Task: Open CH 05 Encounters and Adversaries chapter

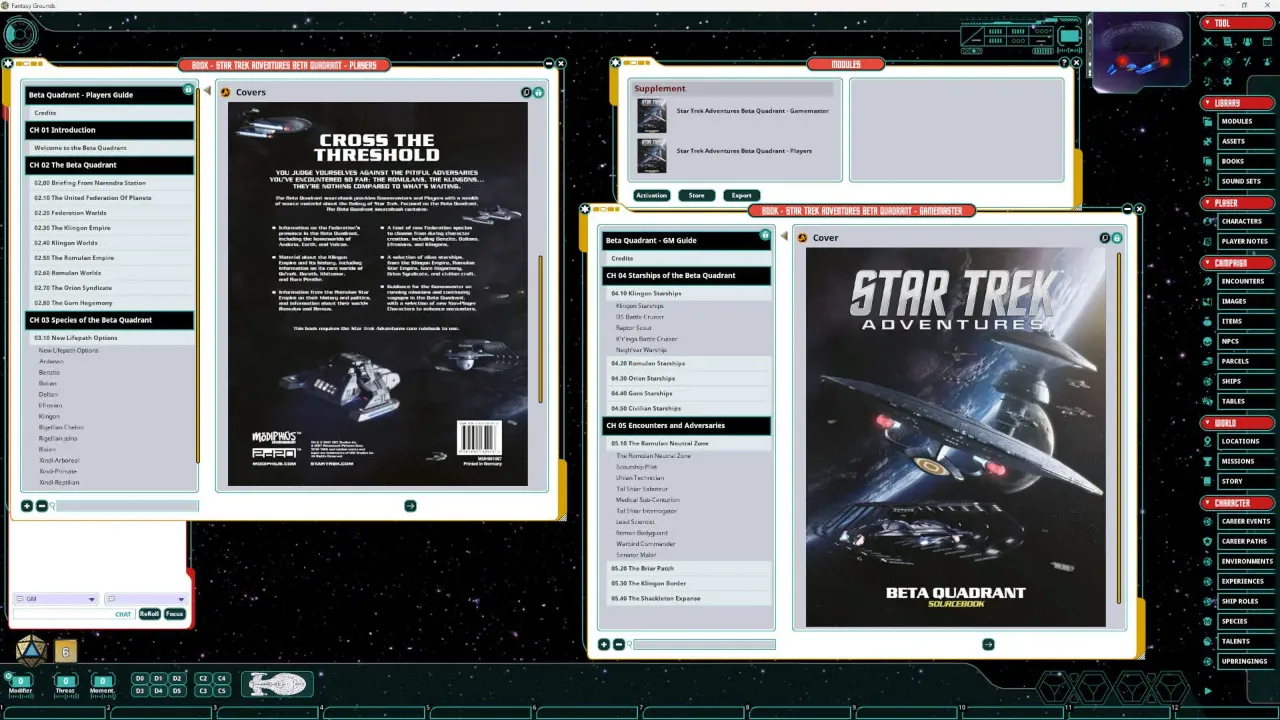Action: [686, 425]
